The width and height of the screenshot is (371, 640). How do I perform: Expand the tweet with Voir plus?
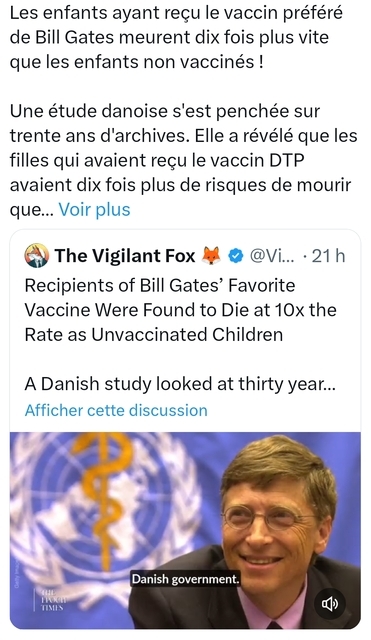pos(94,209)
